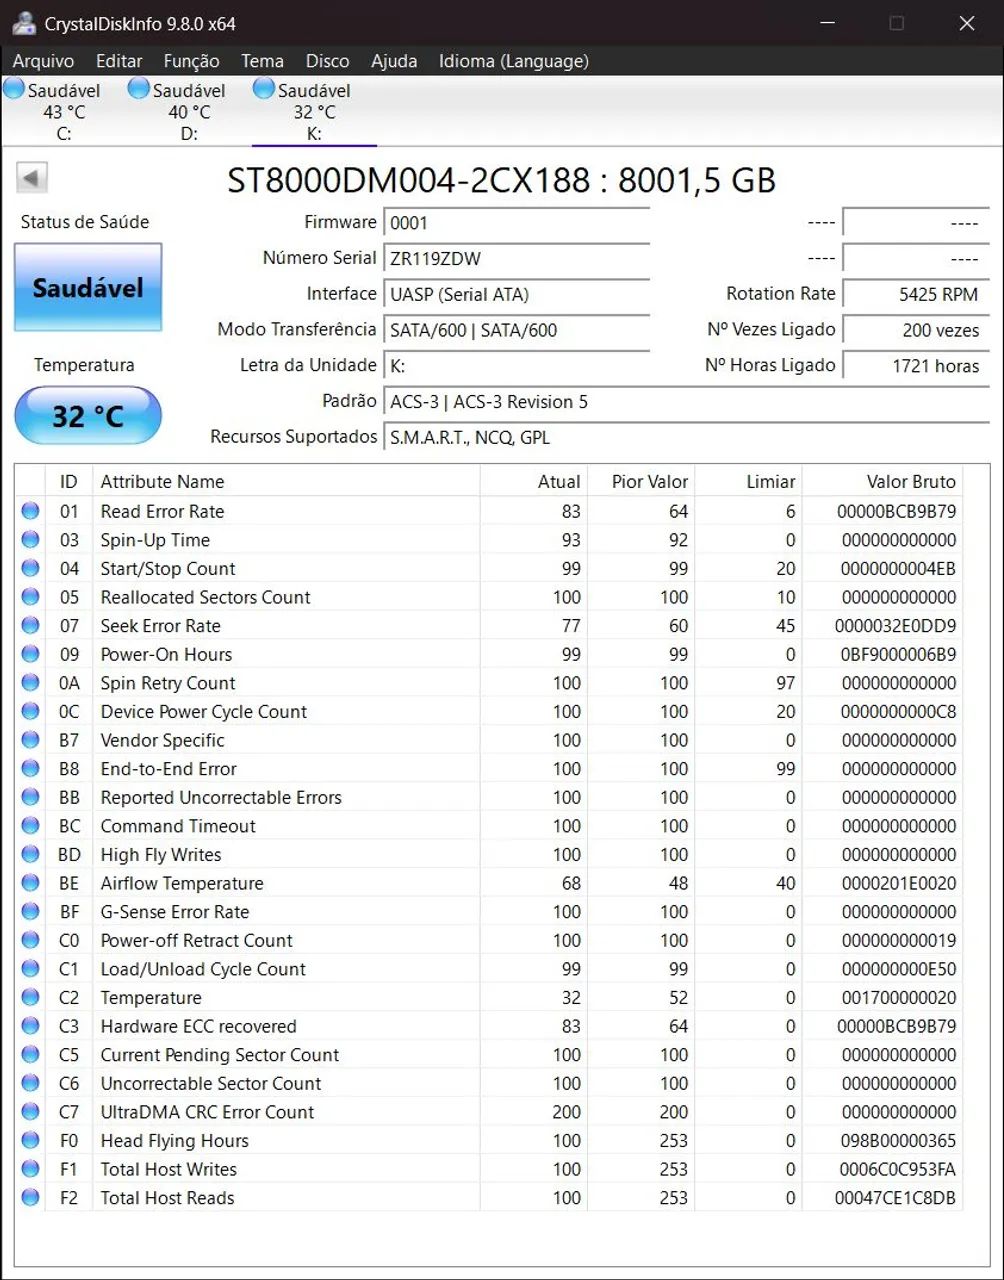Click the Padrão field ACS-3 Revision 5
Screen dimensions: 1004x1280
tap(687, 402)
